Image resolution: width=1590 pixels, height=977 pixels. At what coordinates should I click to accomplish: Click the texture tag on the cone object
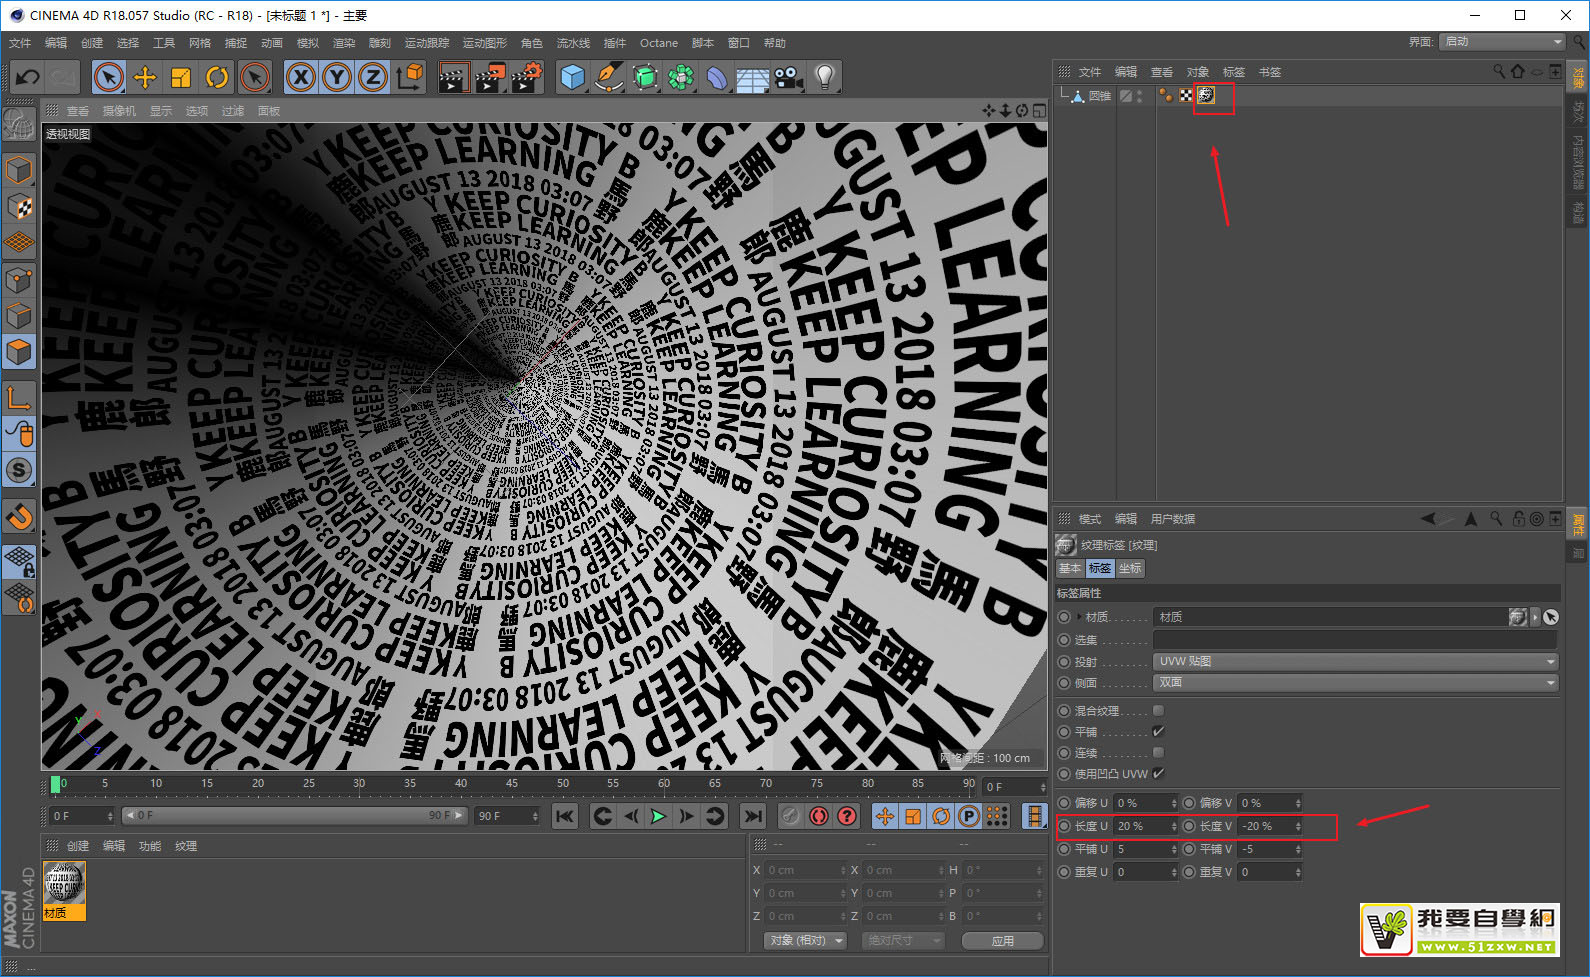(1207, 95)
